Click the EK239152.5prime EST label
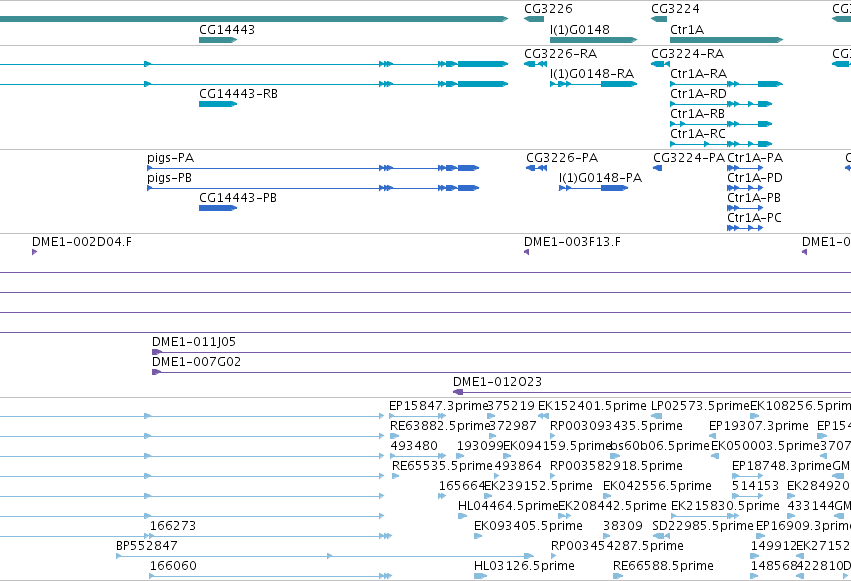 [538, 486]
